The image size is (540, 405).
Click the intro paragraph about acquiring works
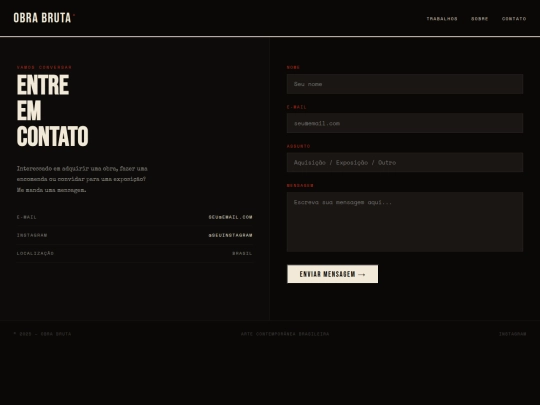pos(82,179)
